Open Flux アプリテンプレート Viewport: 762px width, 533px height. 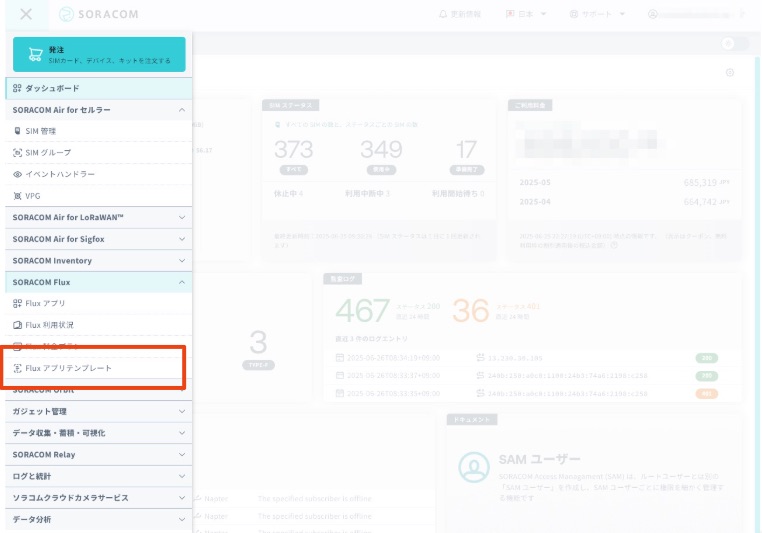[99, 368]
